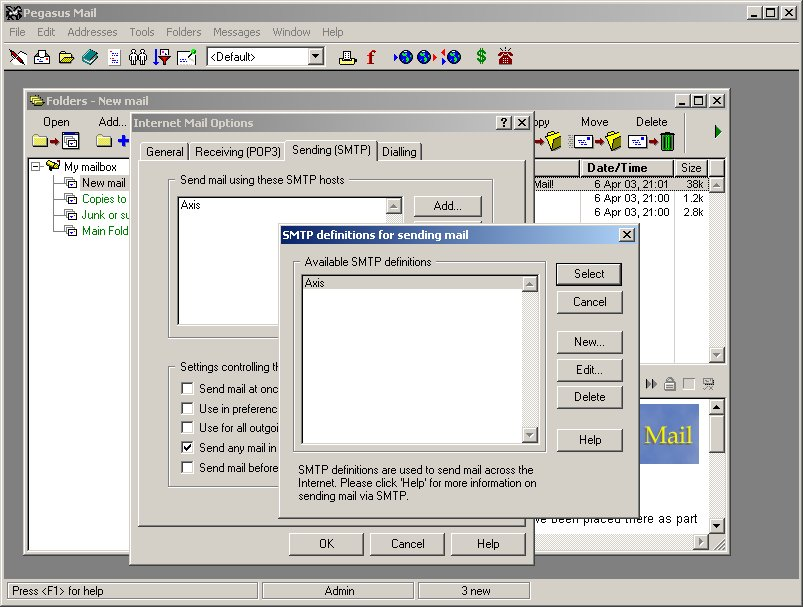Switch to the Receiving (POP3) tab
This screenshot has width=803, height=607.
(x=238, y=152)
